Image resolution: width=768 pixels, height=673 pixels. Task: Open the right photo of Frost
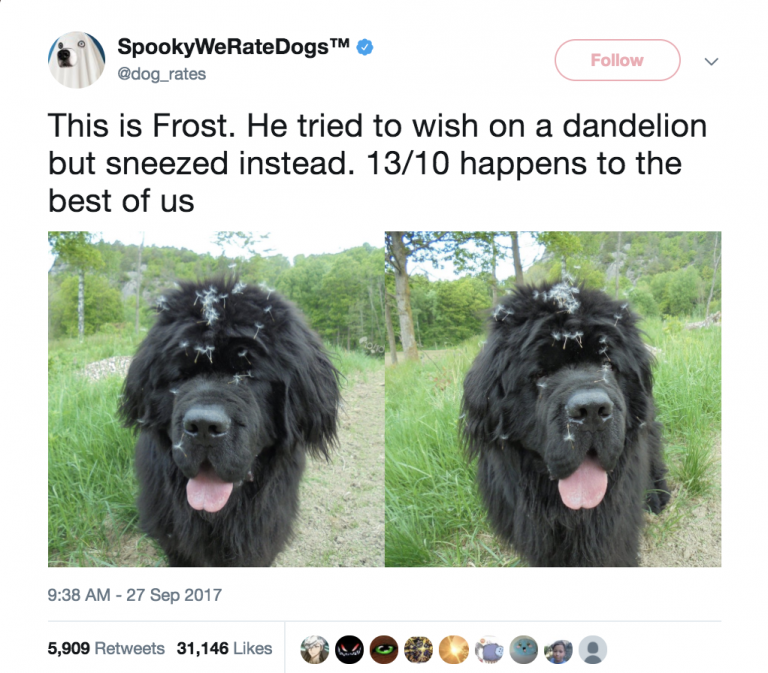(553, 399)
